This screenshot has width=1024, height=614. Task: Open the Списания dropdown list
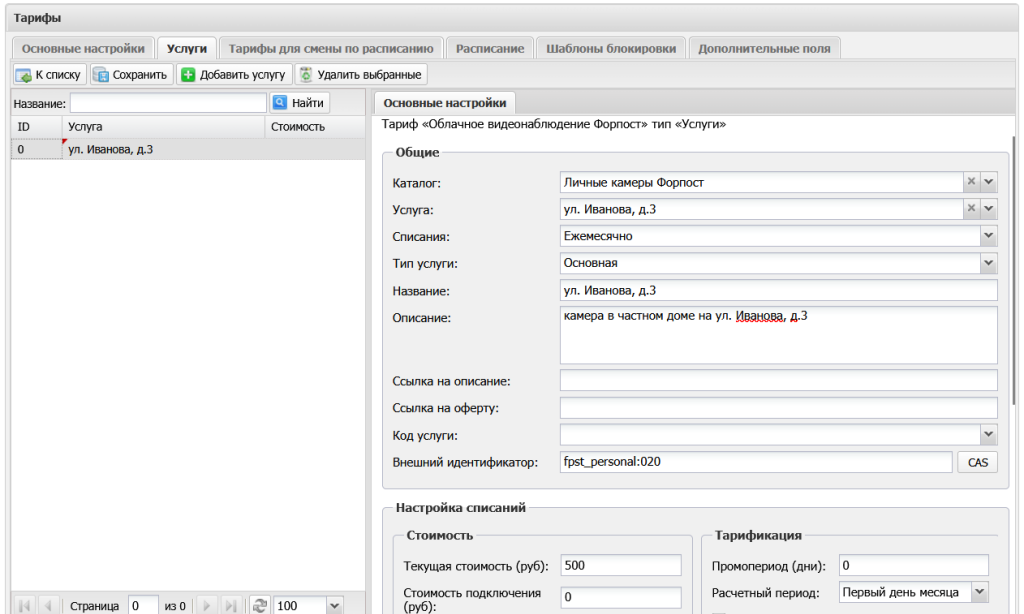pyautogui.click(x=989, y=235)
